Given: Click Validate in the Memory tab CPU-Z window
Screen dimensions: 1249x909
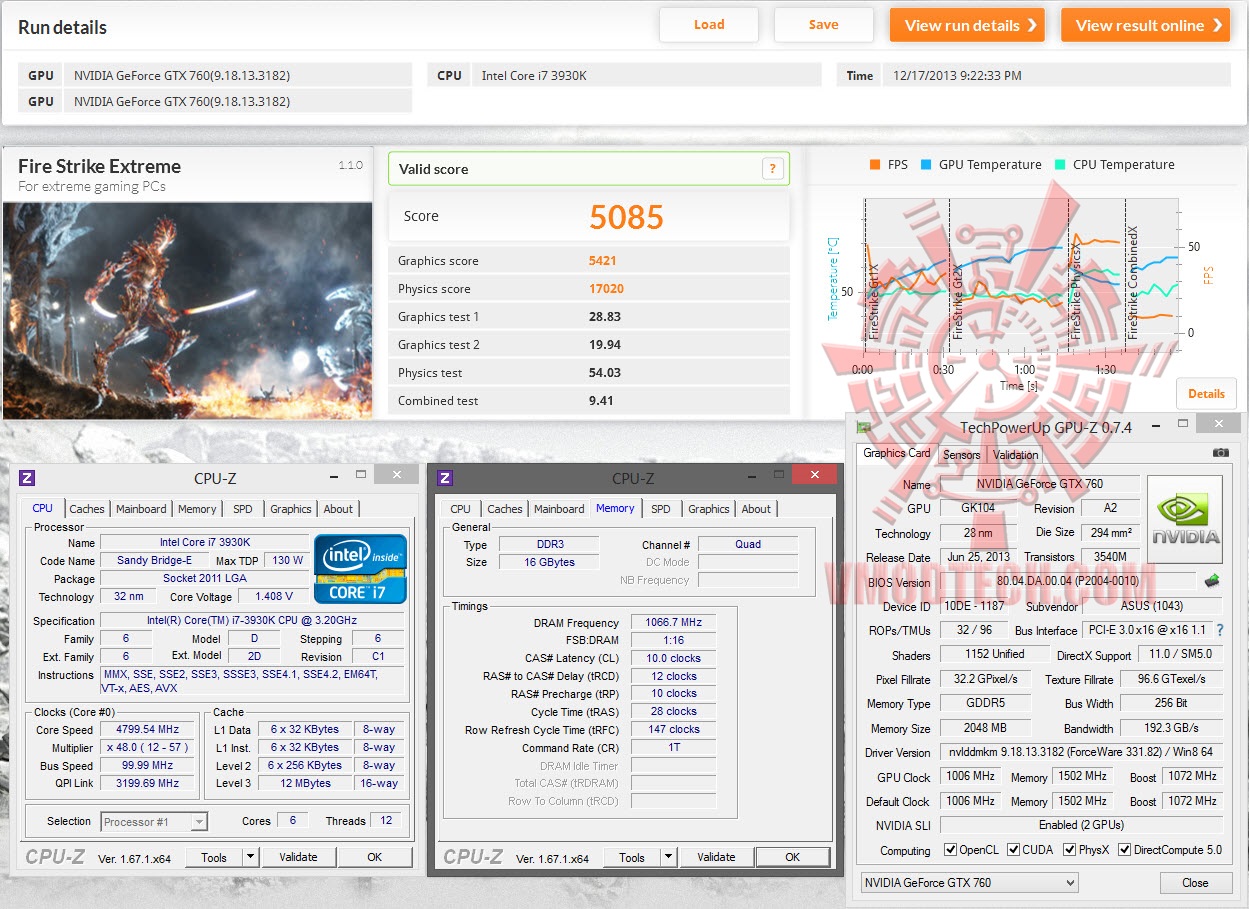Looking at the screenshot, I should (x=716, y=857).
